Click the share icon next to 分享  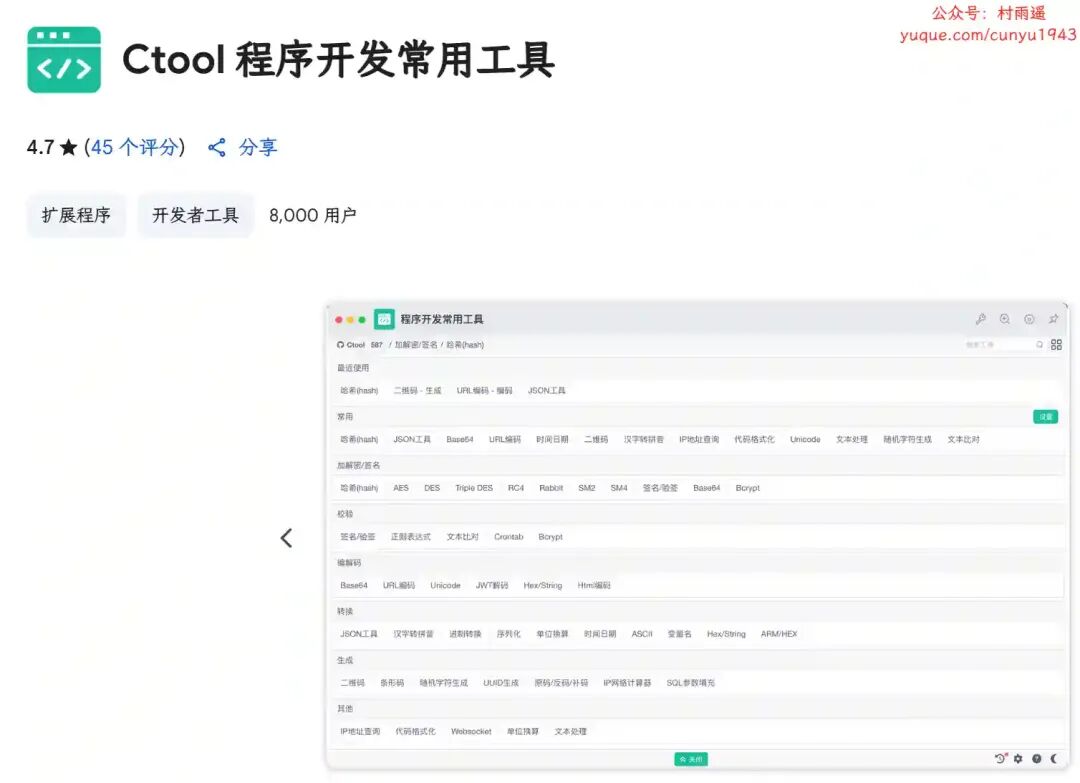tap(217, 147)
